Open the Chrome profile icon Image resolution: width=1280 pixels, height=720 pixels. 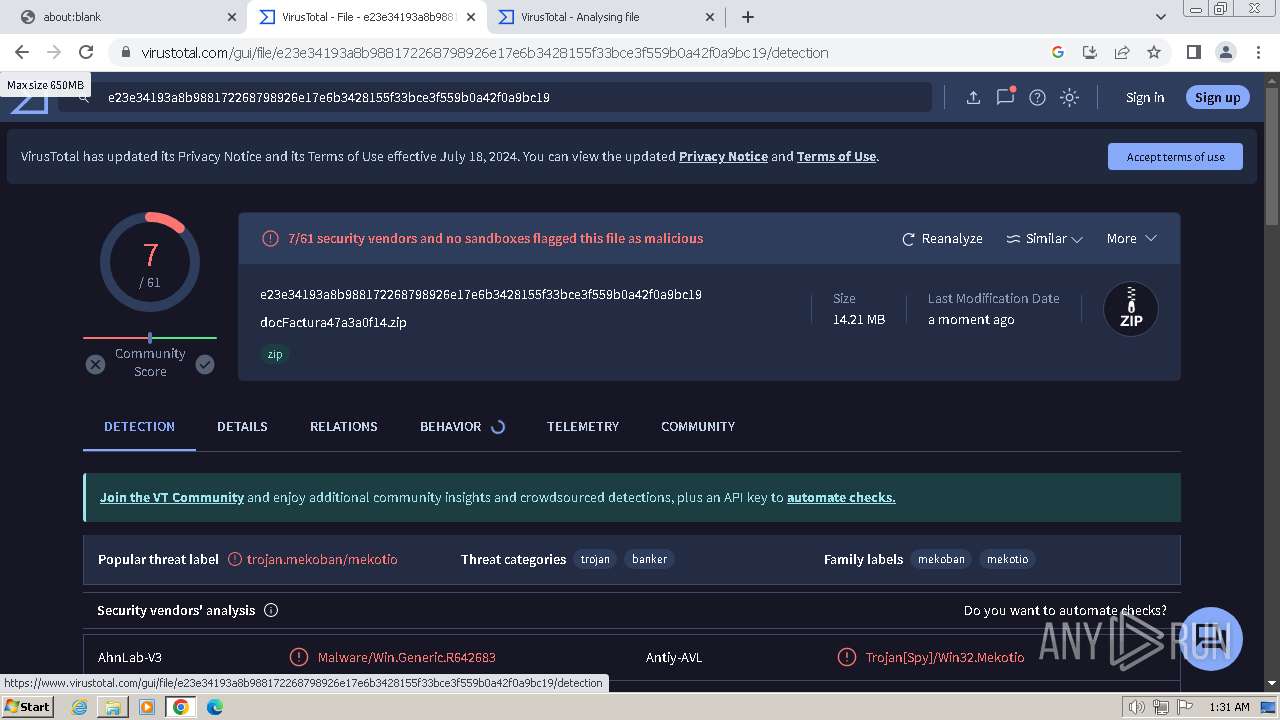pyautogui.click(x=1225, y=52)
